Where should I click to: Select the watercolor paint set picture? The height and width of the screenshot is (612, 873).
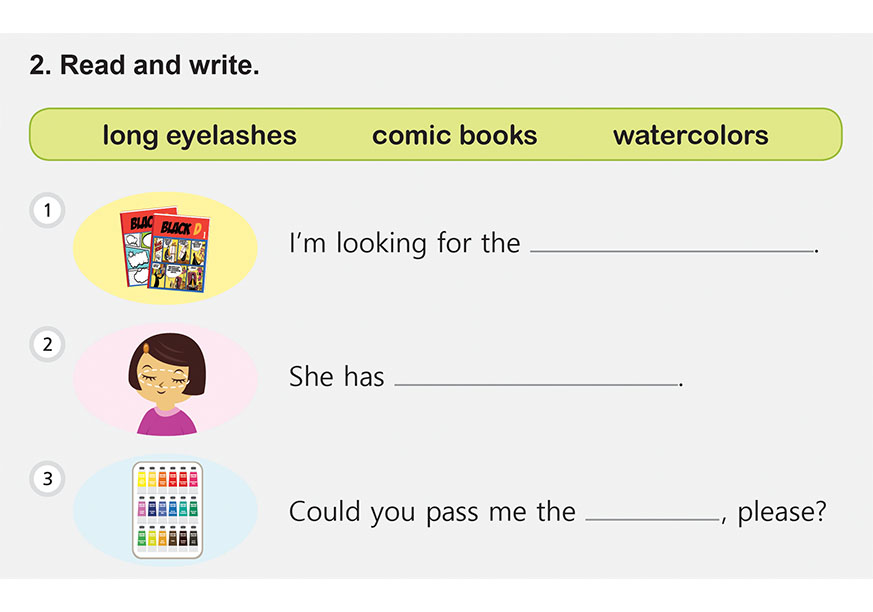[x=165, y=509]
